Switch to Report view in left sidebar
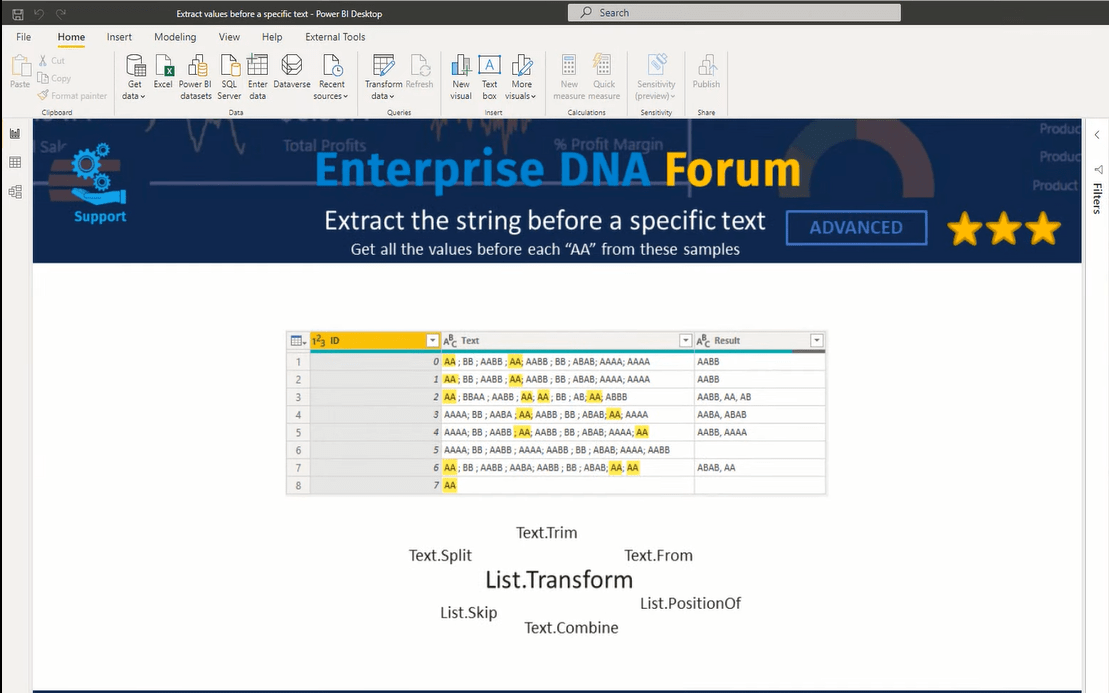Viewport: 1109px width, 693px height. coord(15,134)
